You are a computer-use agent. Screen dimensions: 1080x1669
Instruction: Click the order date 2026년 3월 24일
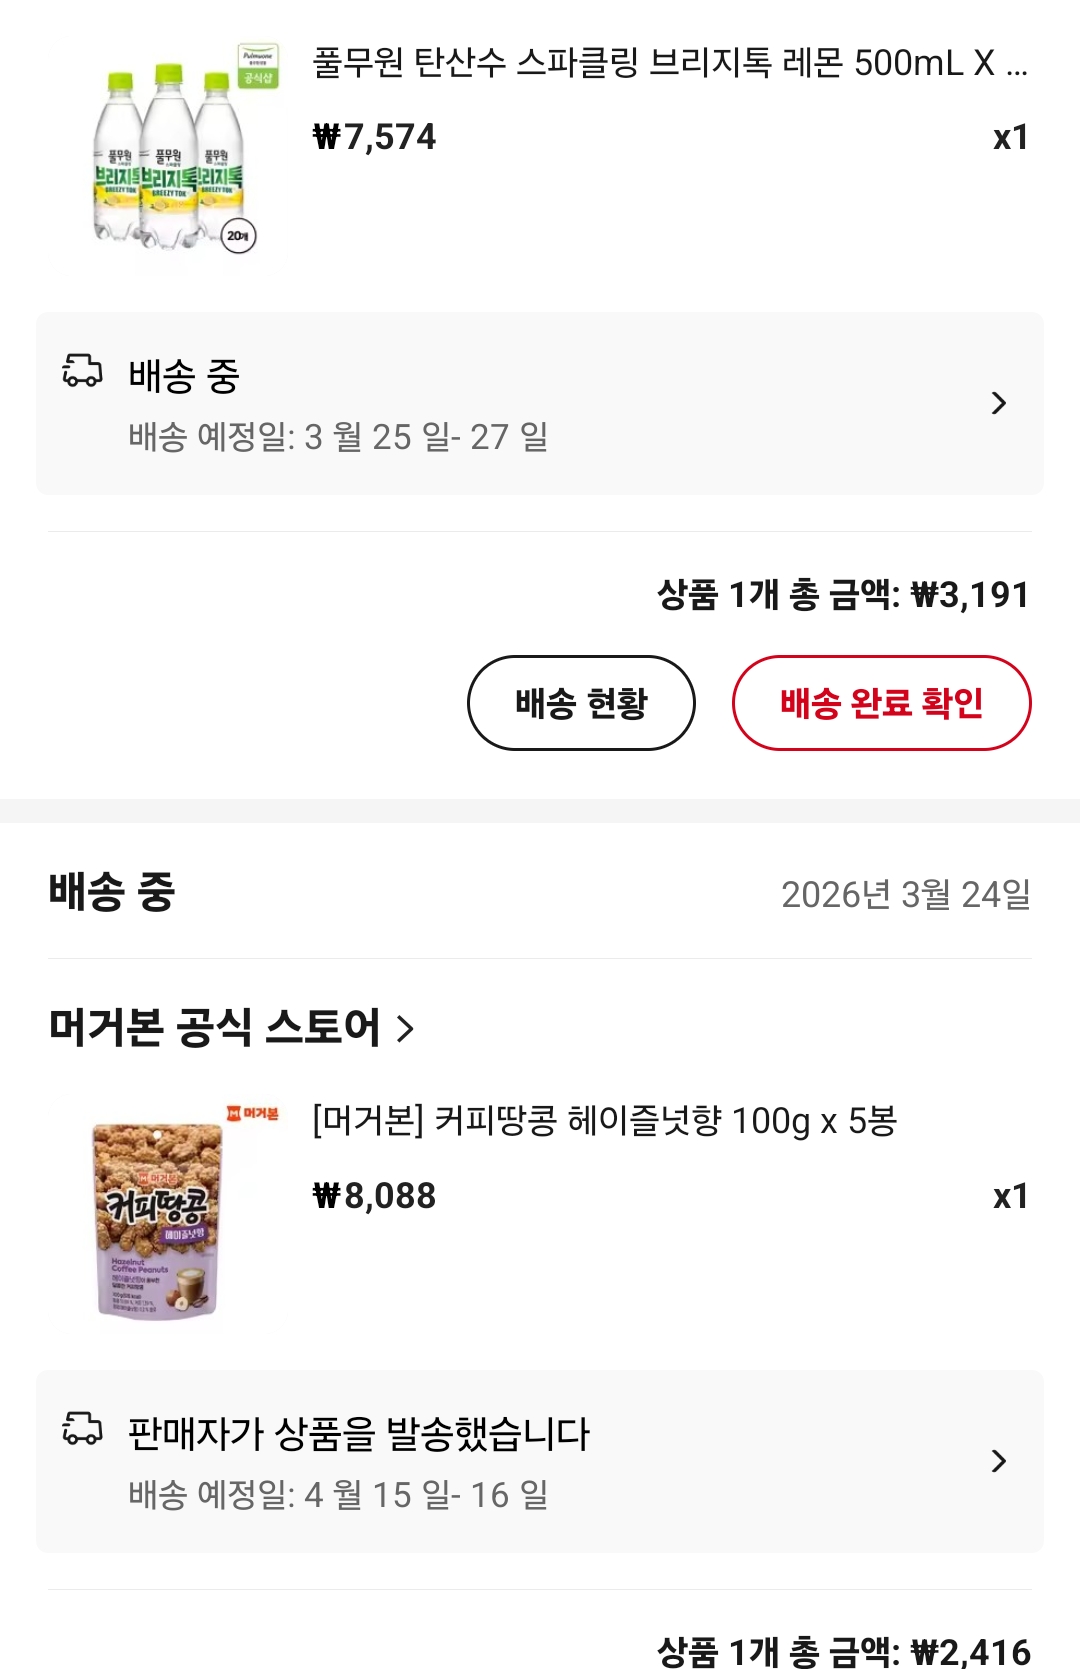905,894
